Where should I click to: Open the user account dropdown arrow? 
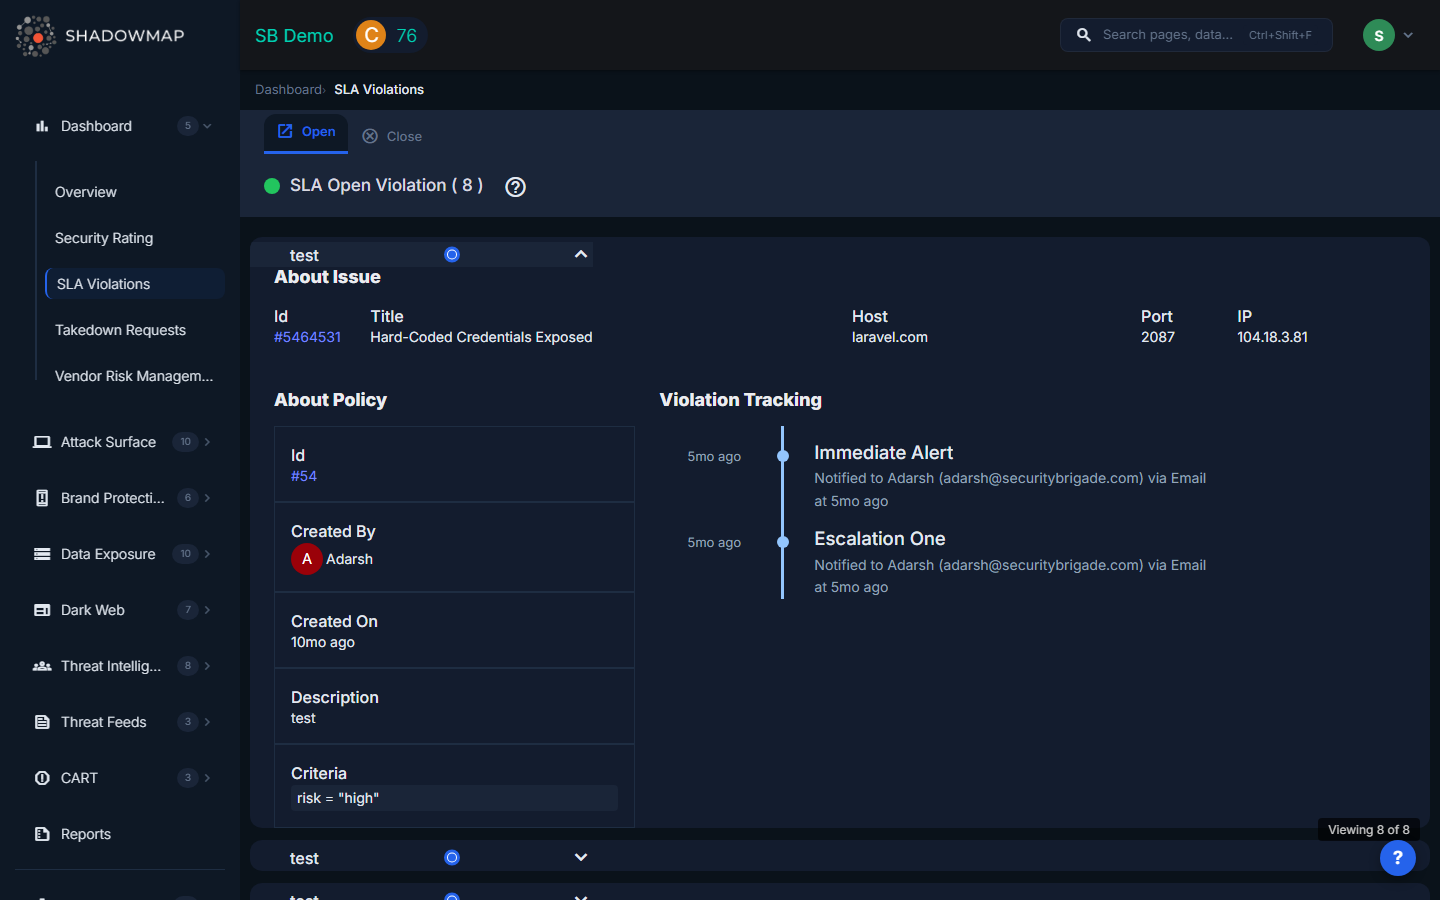1408,35
